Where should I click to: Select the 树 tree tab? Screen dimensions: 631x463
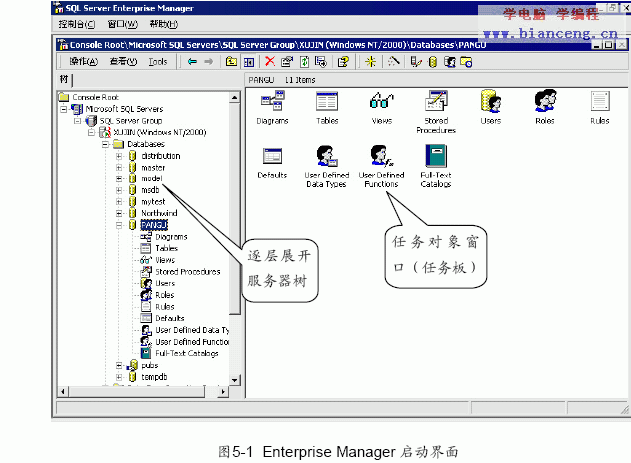tap(64, 79)
